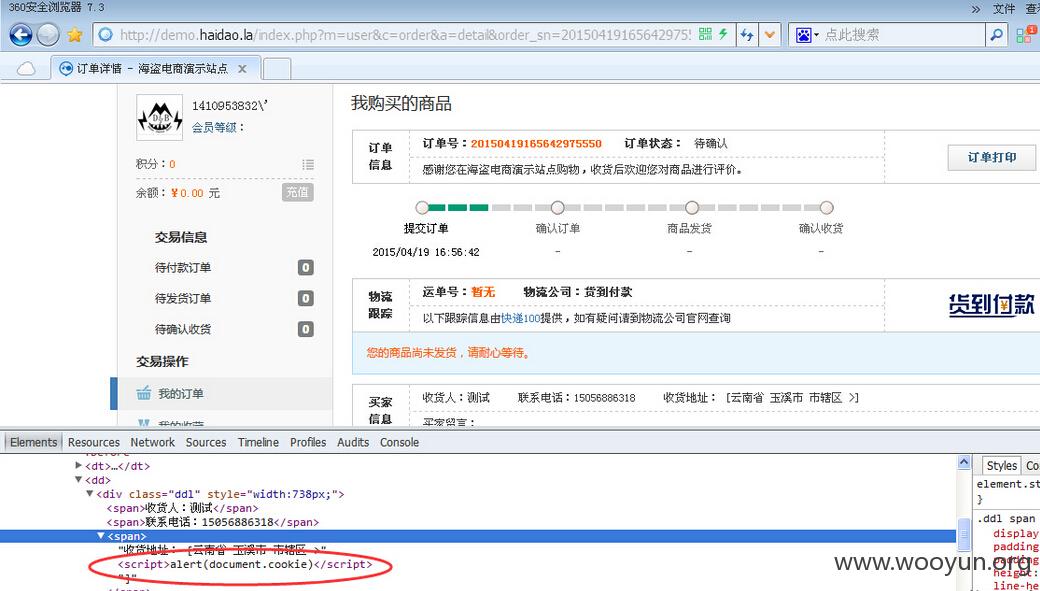Select 我的订单 in the sidebar
This screenshot has width=1040, height=591.
180,393
